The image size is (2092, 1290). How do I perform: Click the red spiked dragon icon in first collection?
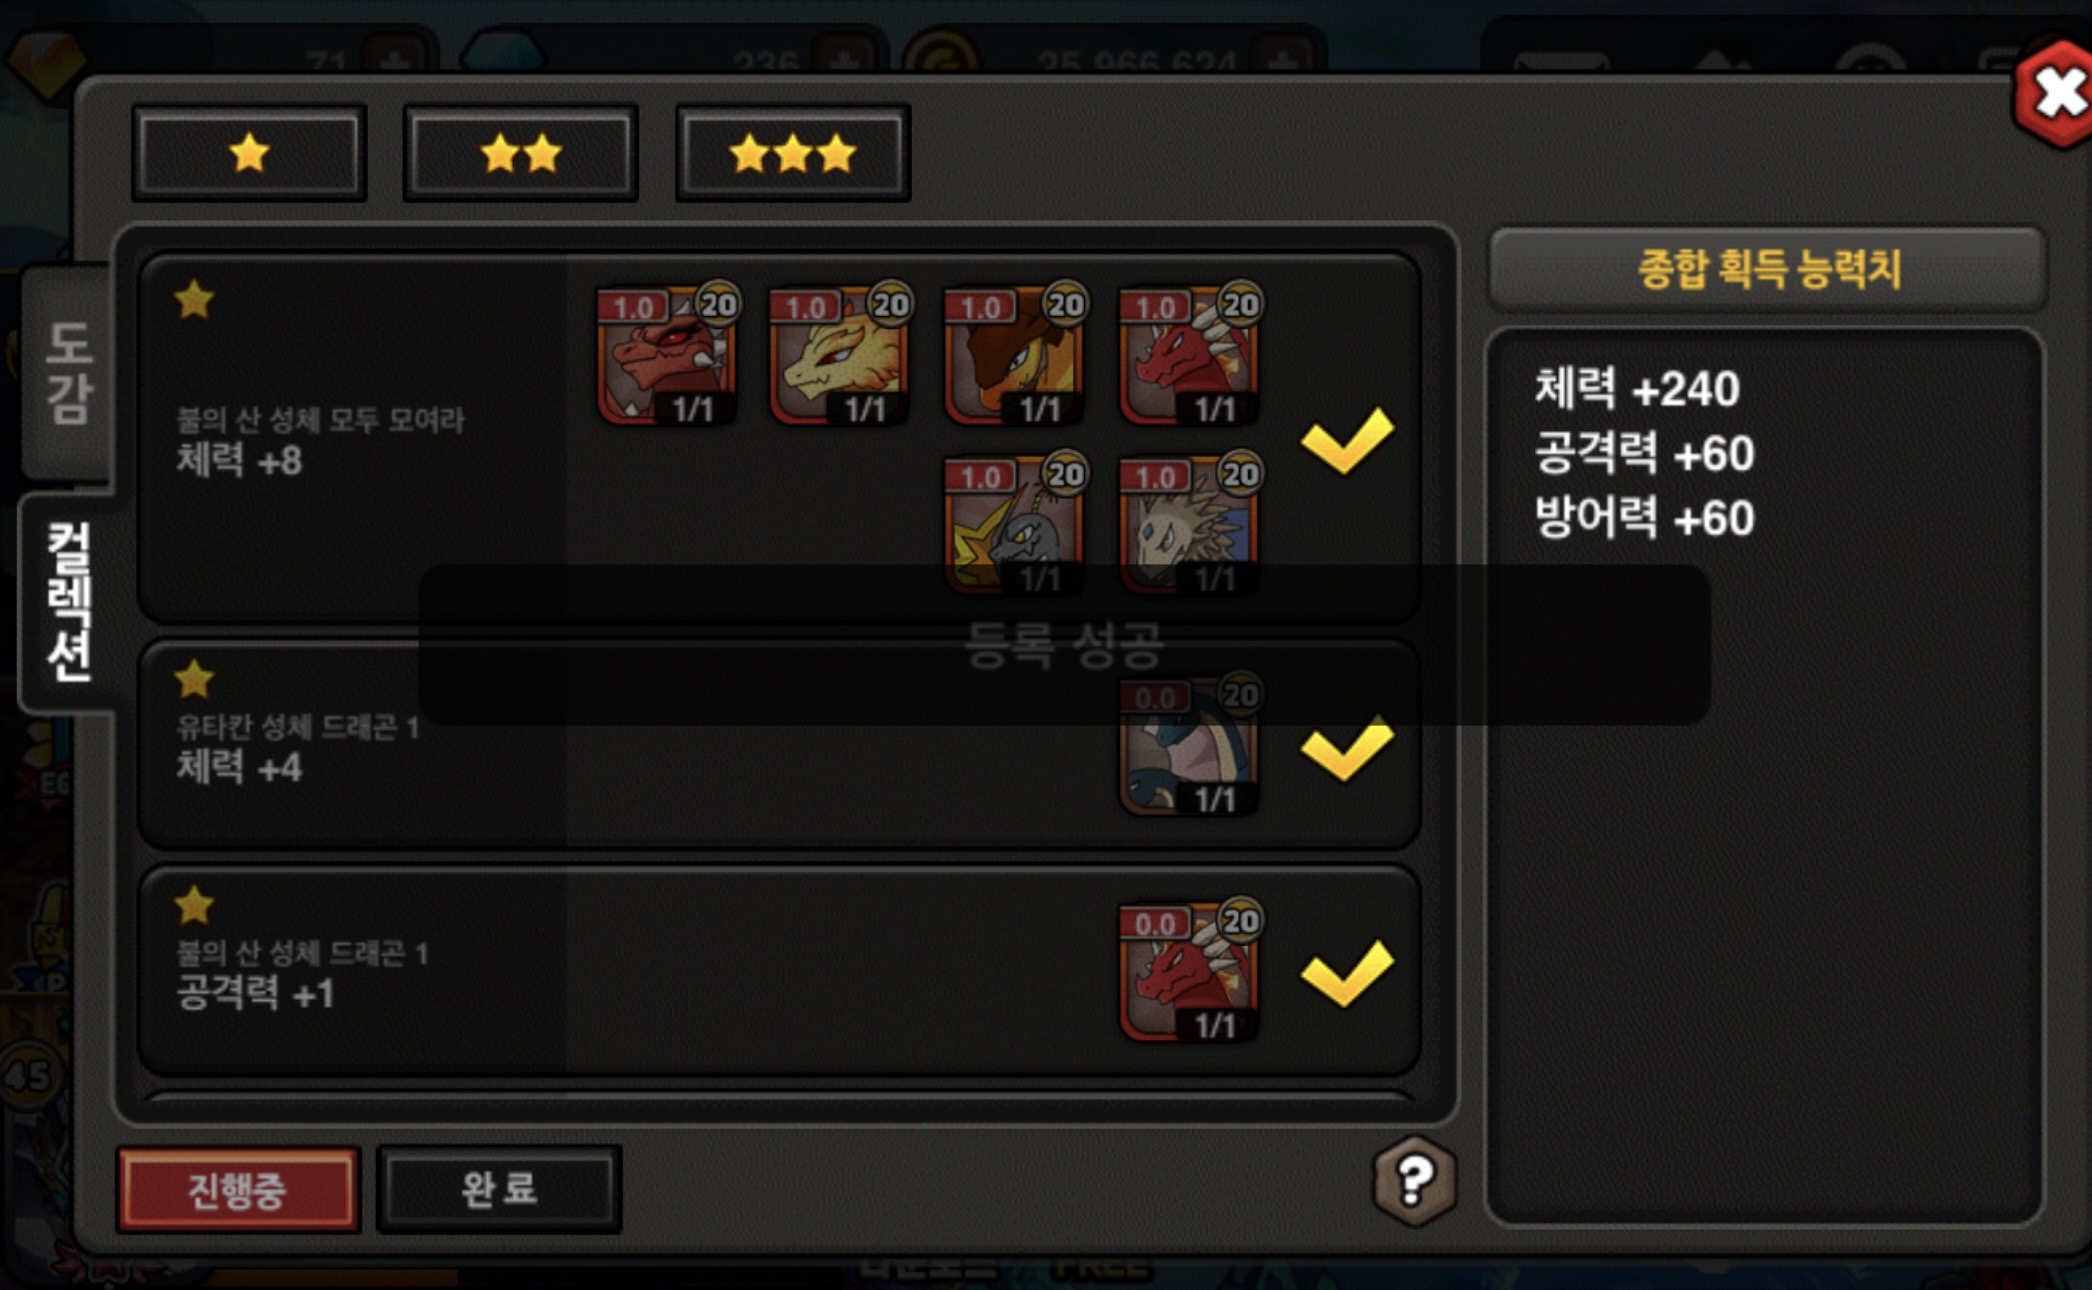point(1190,355)
